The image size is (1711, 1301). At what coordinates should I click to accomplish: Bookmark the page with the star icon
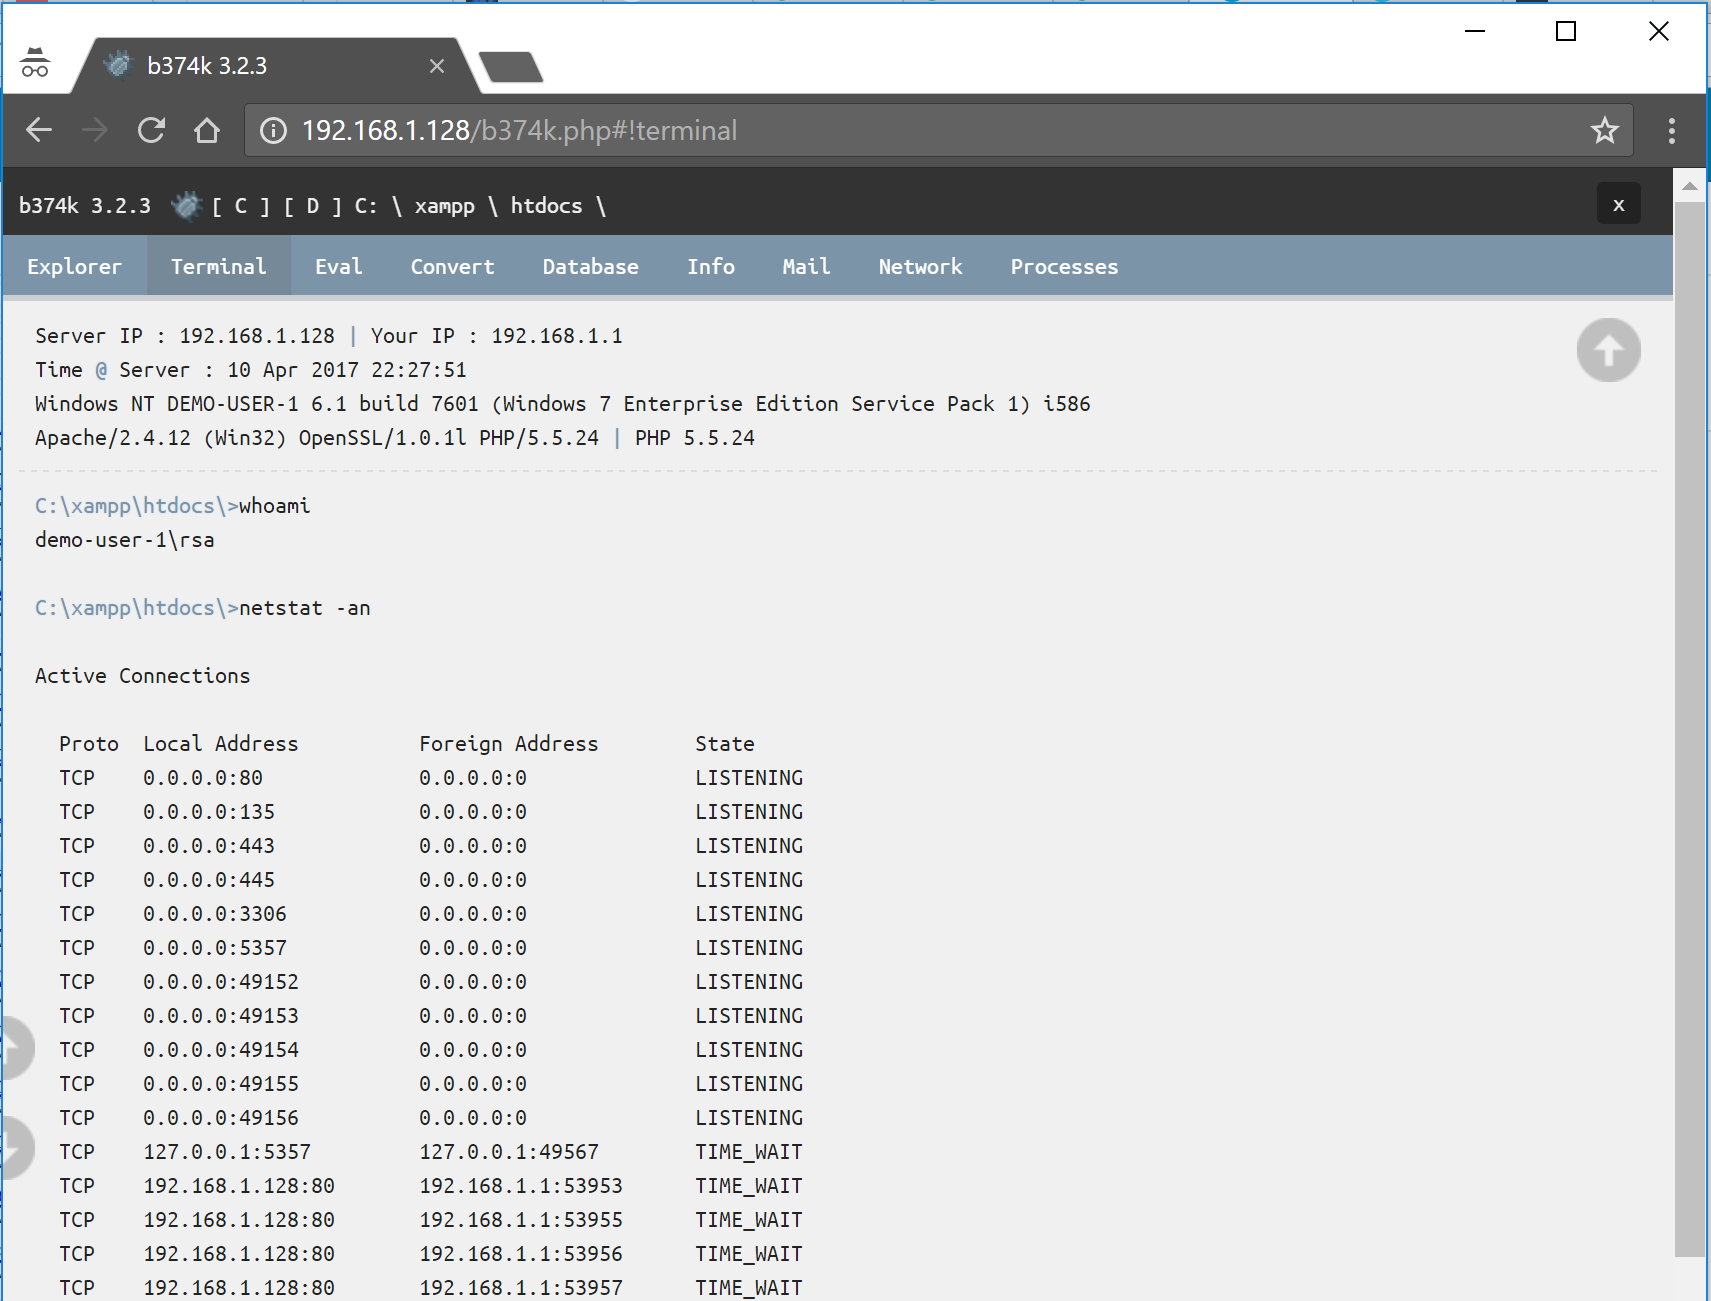tap(1605, 130)
